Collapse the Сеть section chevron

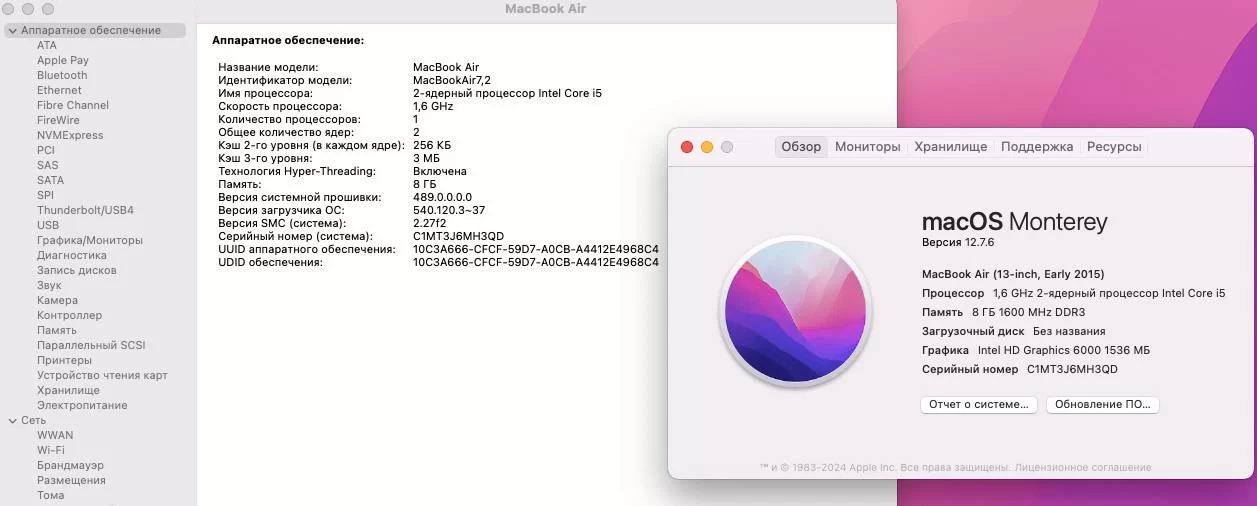(12, 421)
